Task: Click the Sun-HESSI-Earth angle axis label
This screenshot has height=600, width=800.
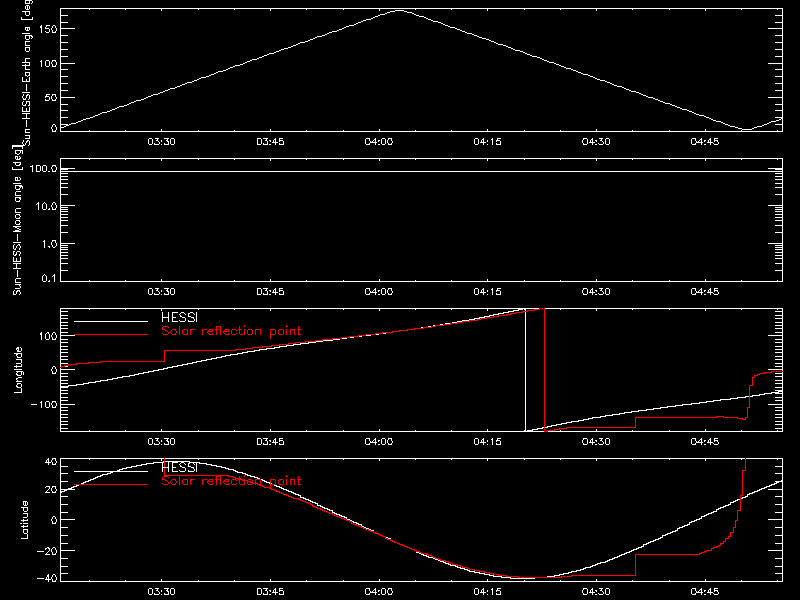Action: tap(28, 73)
